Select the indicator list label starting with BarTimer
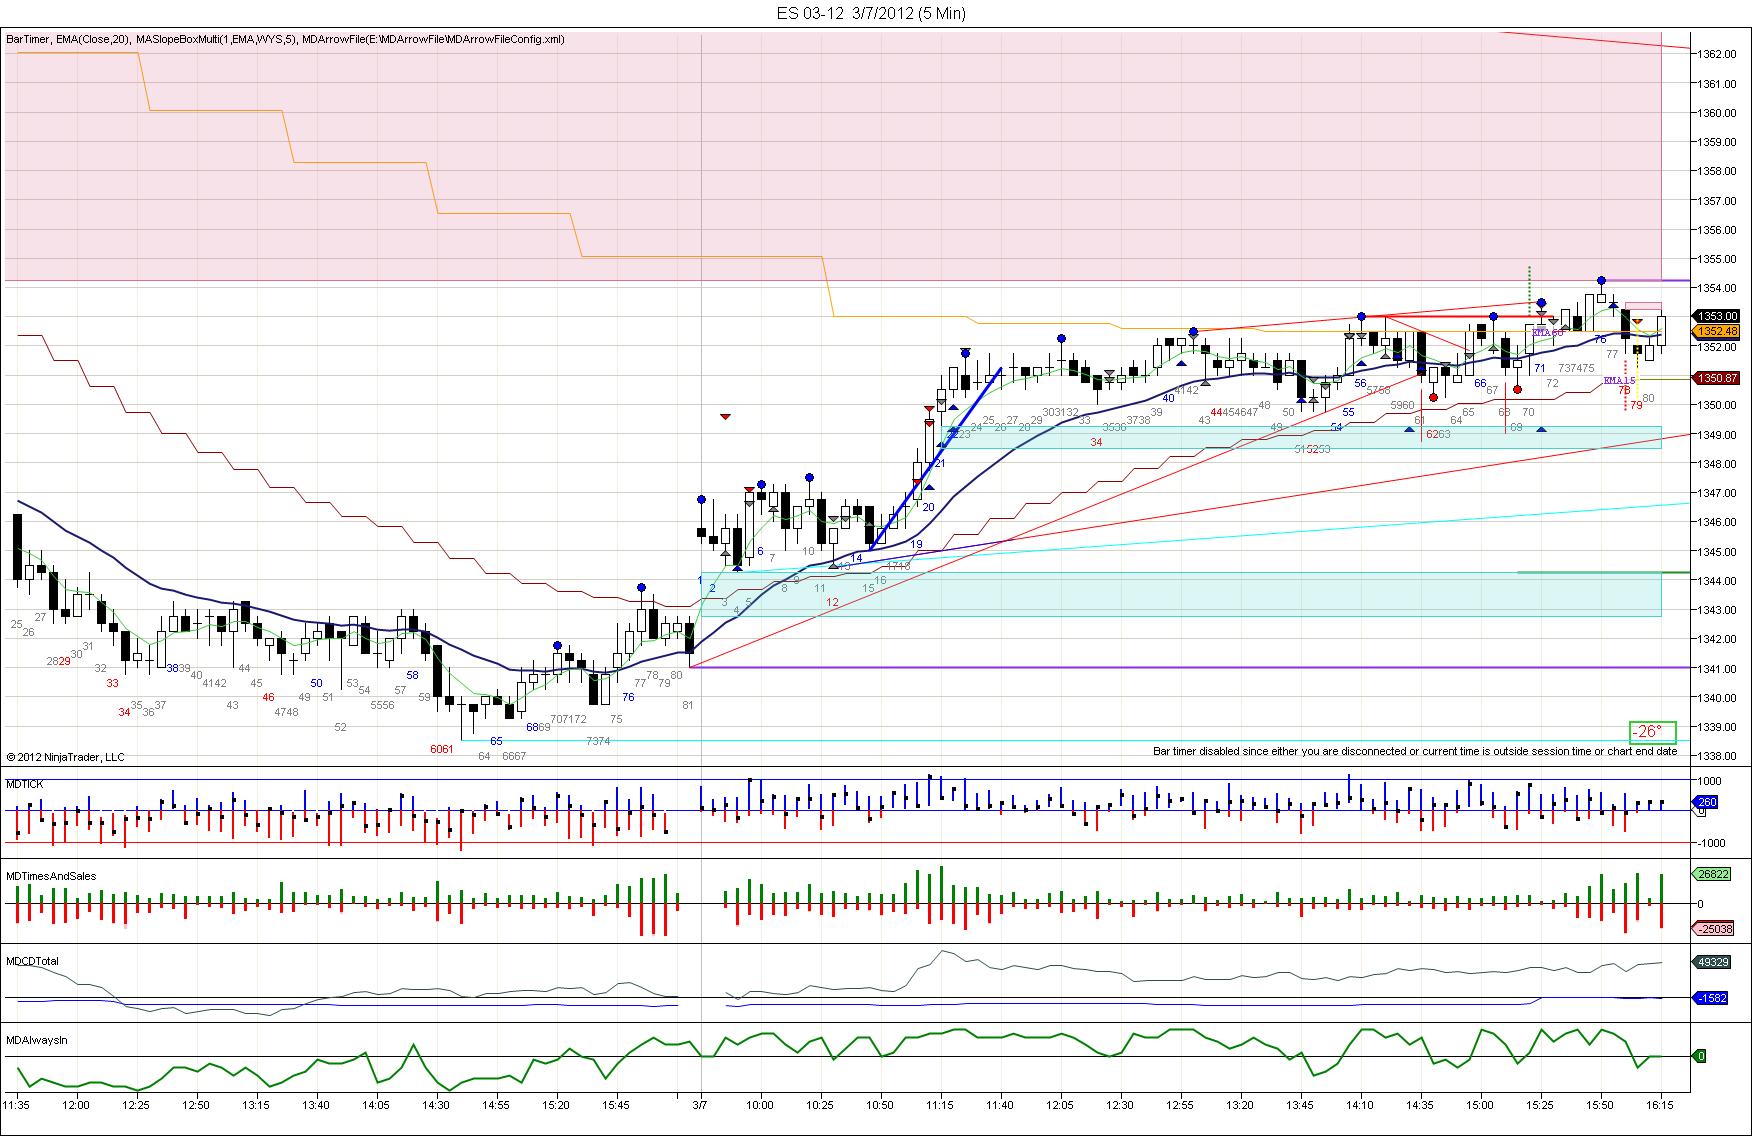 (x=285, y=39)
